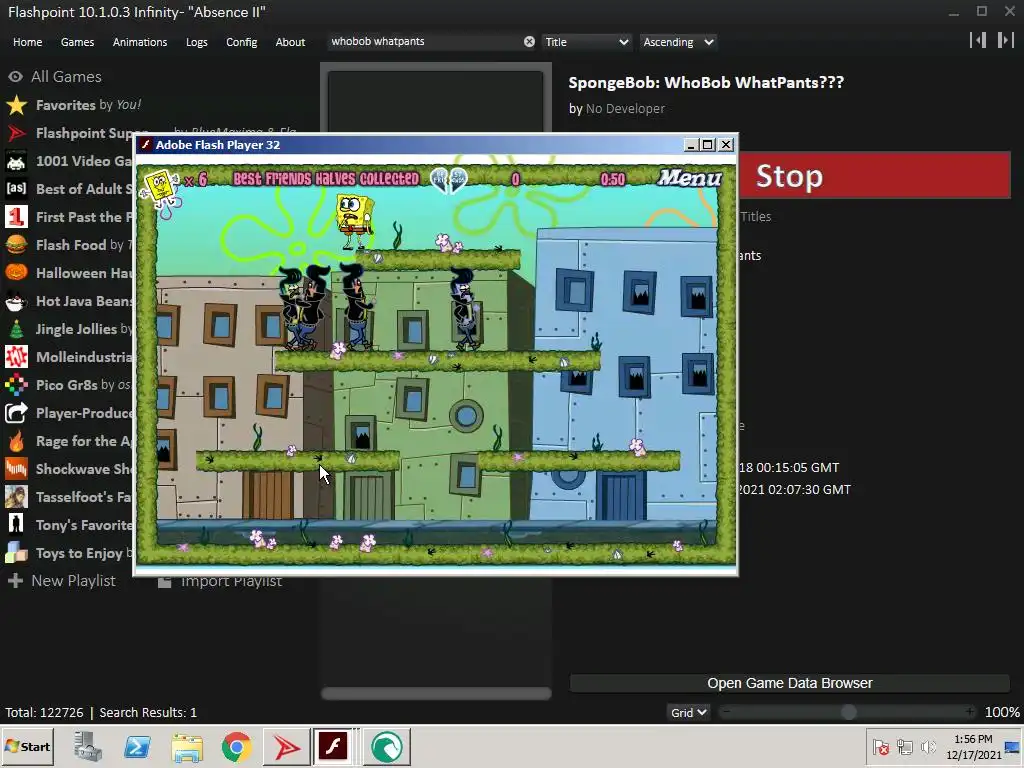Image resolution: width=1024 pixels, height=768 pixels.
Task: Select the First Past the Post icon
Action: click(x=16, y=217)
